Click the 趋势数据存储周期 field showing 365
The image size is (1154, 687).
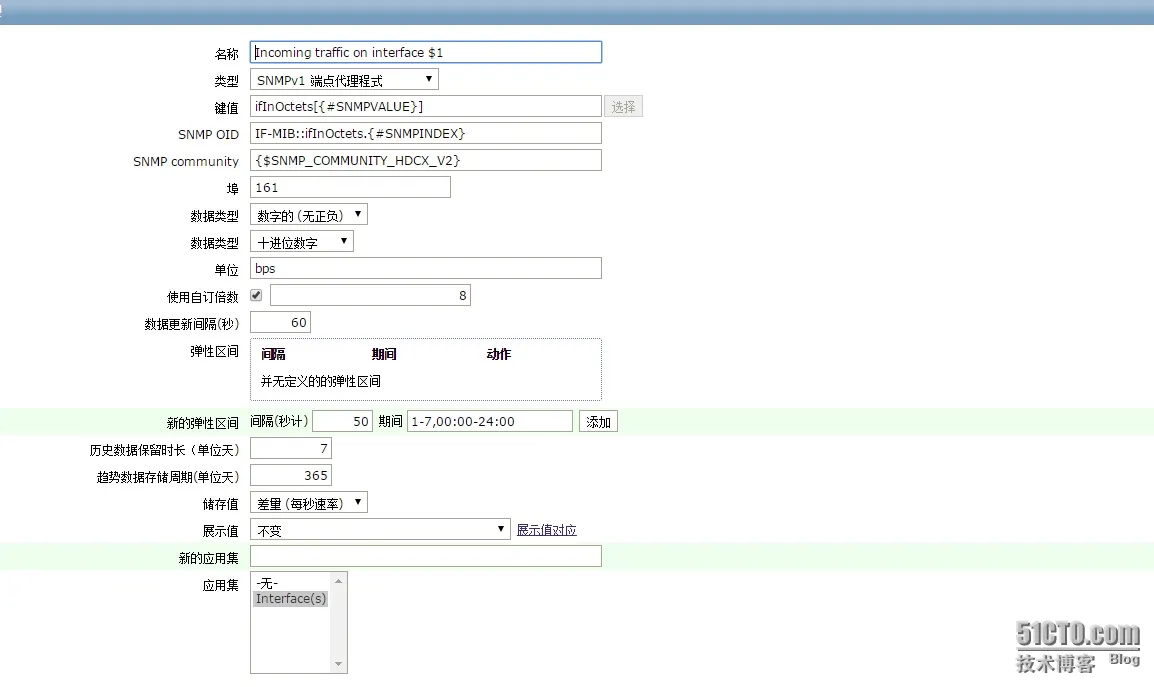291,476
